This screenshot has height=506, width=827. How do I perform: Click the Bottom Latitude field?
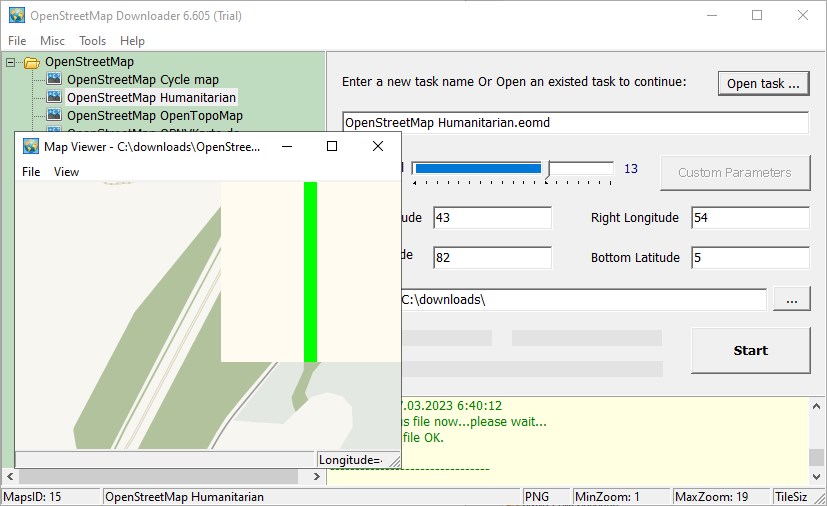tap(750, 257)
